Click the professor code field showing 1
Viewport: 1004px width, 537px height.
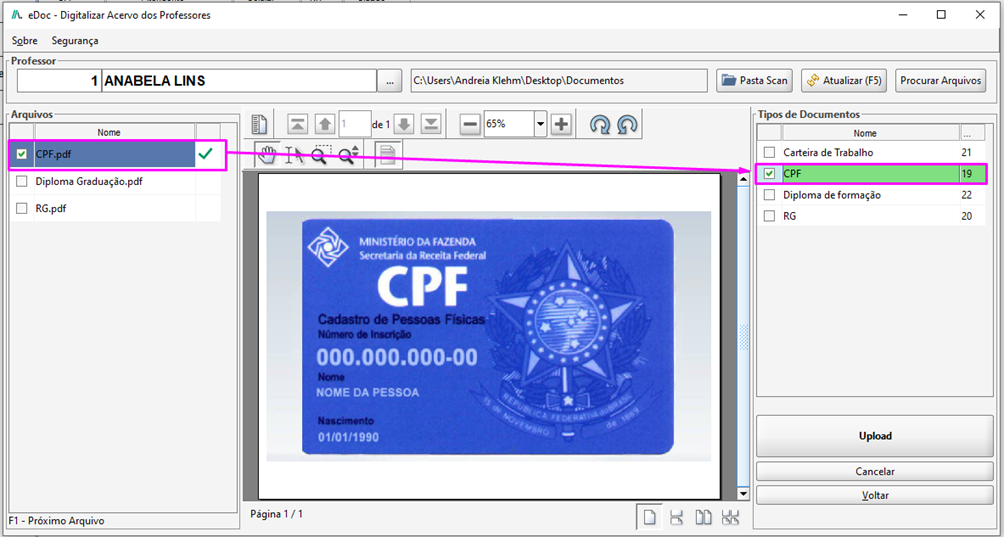59,81
